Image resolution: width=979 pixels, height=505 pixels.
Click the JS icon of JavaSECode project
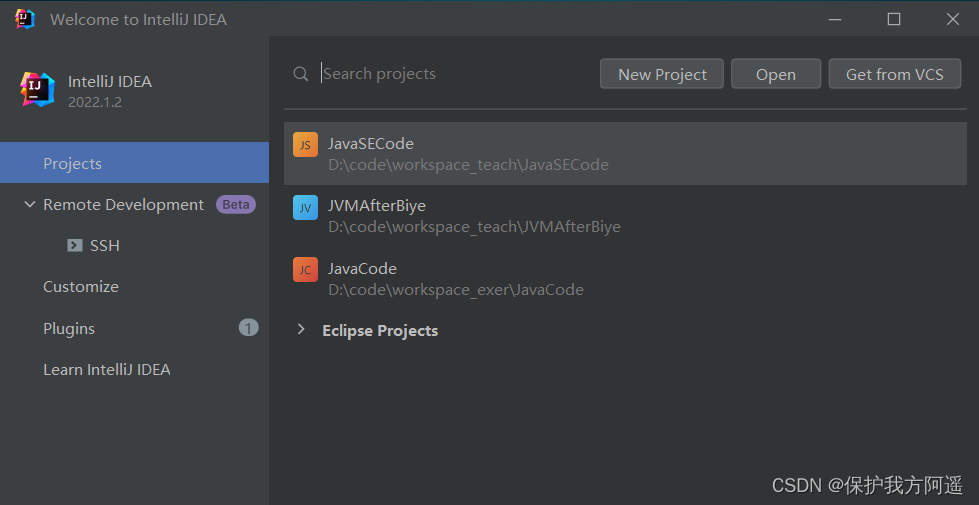coord(305,145)
